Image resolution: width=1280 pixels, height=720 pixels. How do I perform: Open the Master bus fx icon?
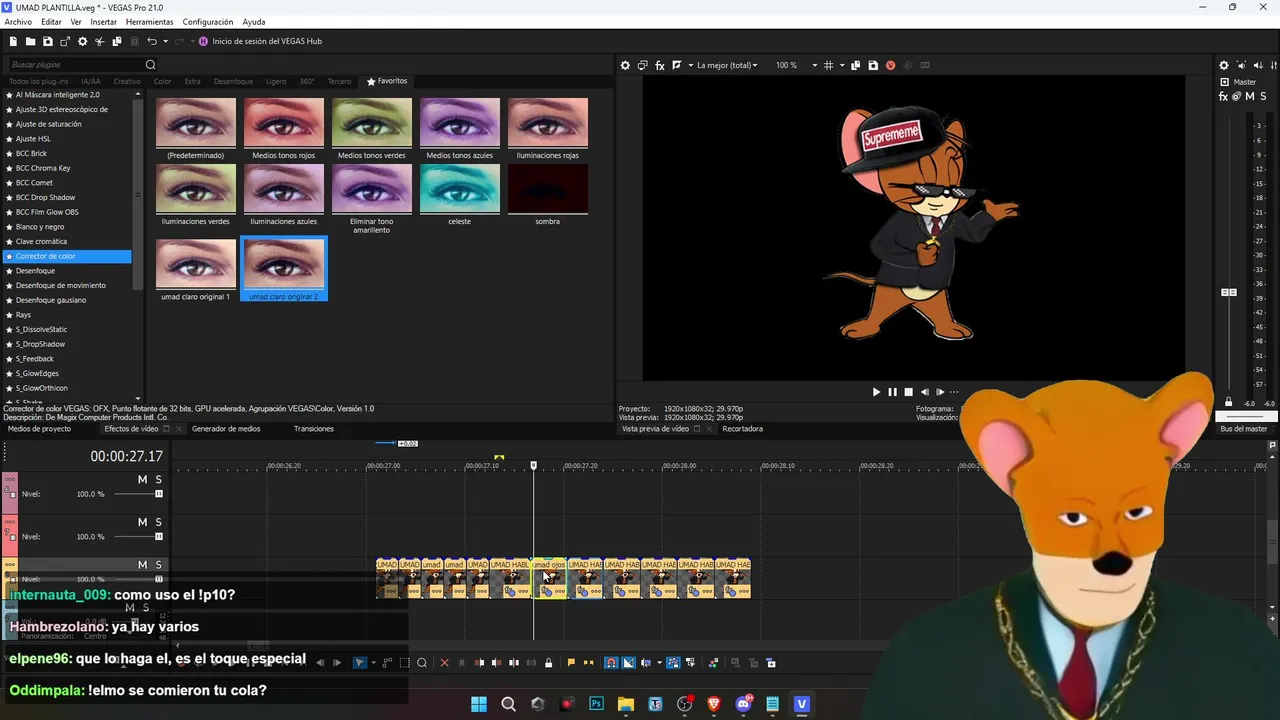click(x=1223, y=97)
